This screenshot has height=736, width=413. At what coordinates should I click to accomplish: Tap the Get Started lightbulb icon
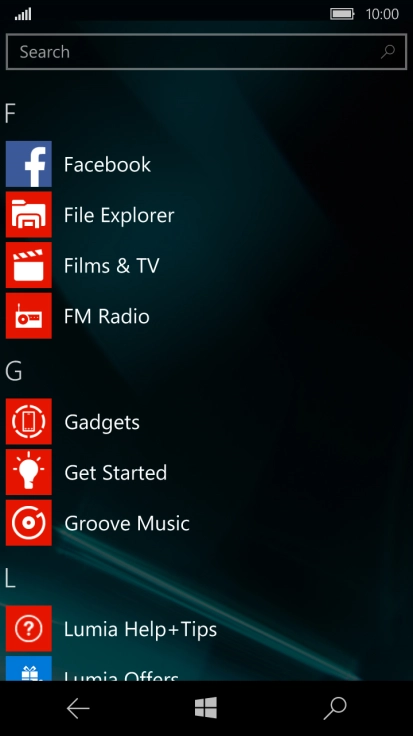[x=29, y=472]
